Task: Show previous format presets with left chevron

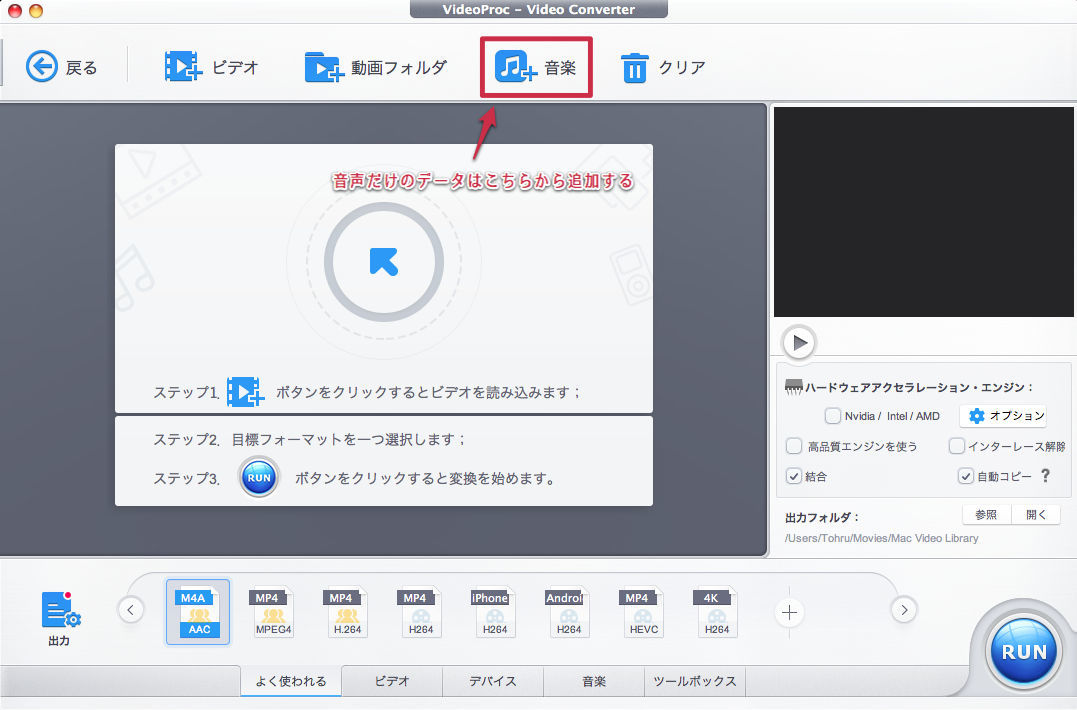Action: click(131, 609)
